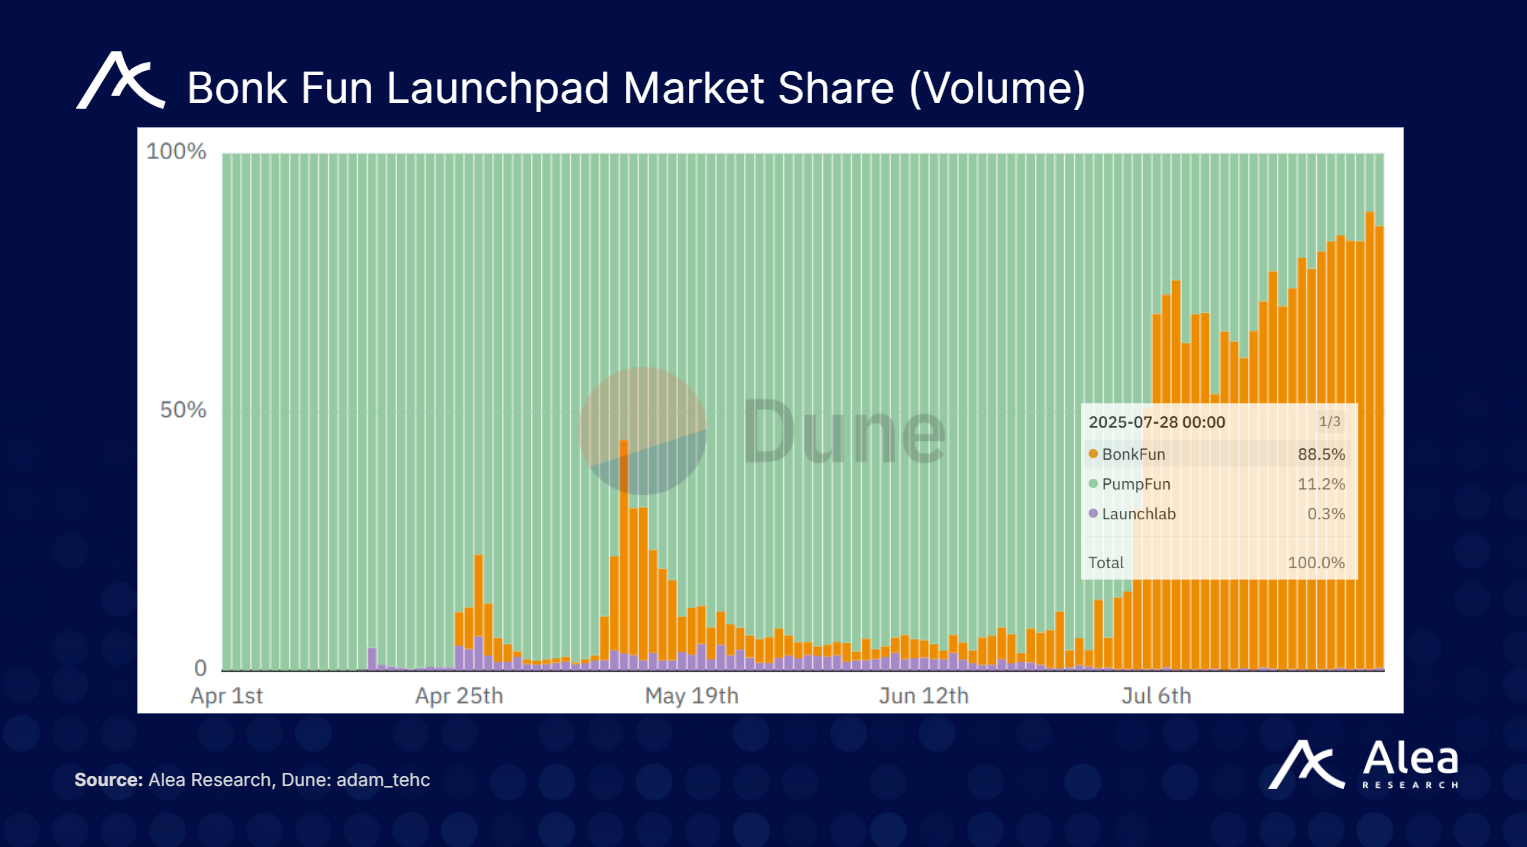Click the 50% gridline label

coord(183,409)
